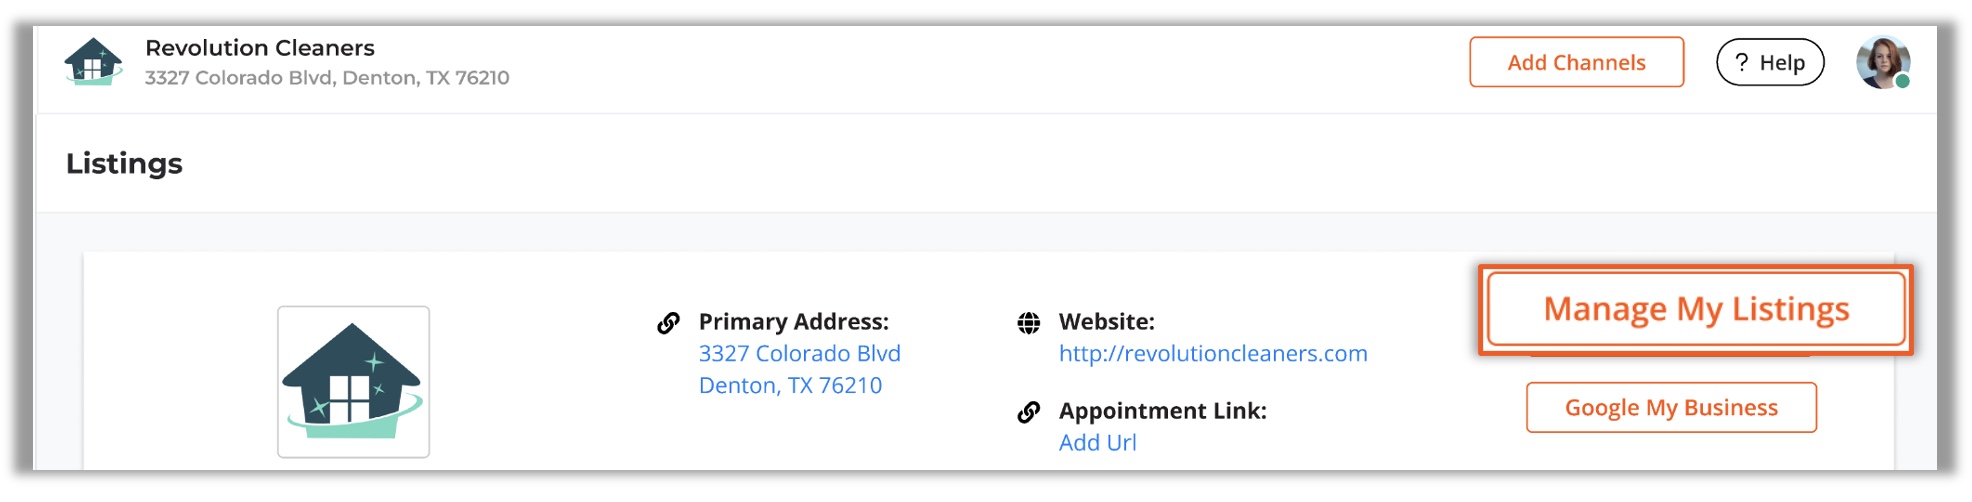Click the Denton, TX 76210 link
The width and height of the screenshot is (1972, 502).
(790, 385)
